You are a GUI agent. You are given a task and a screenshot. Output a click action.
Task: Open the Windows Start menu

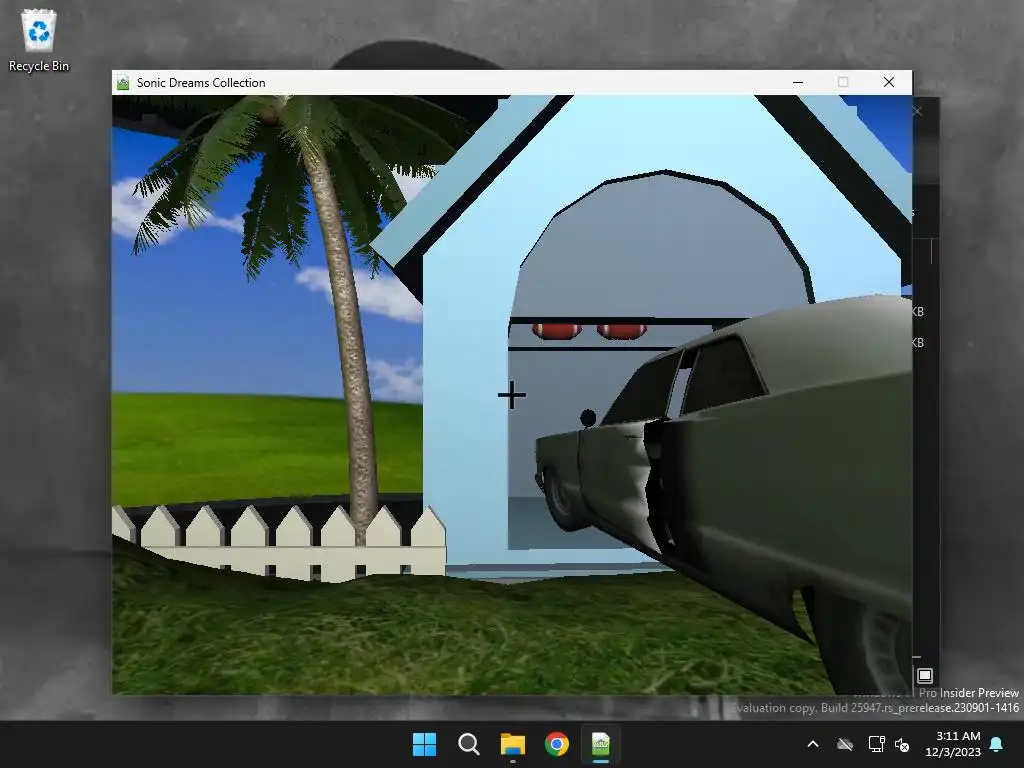click(x=424, y=744)
